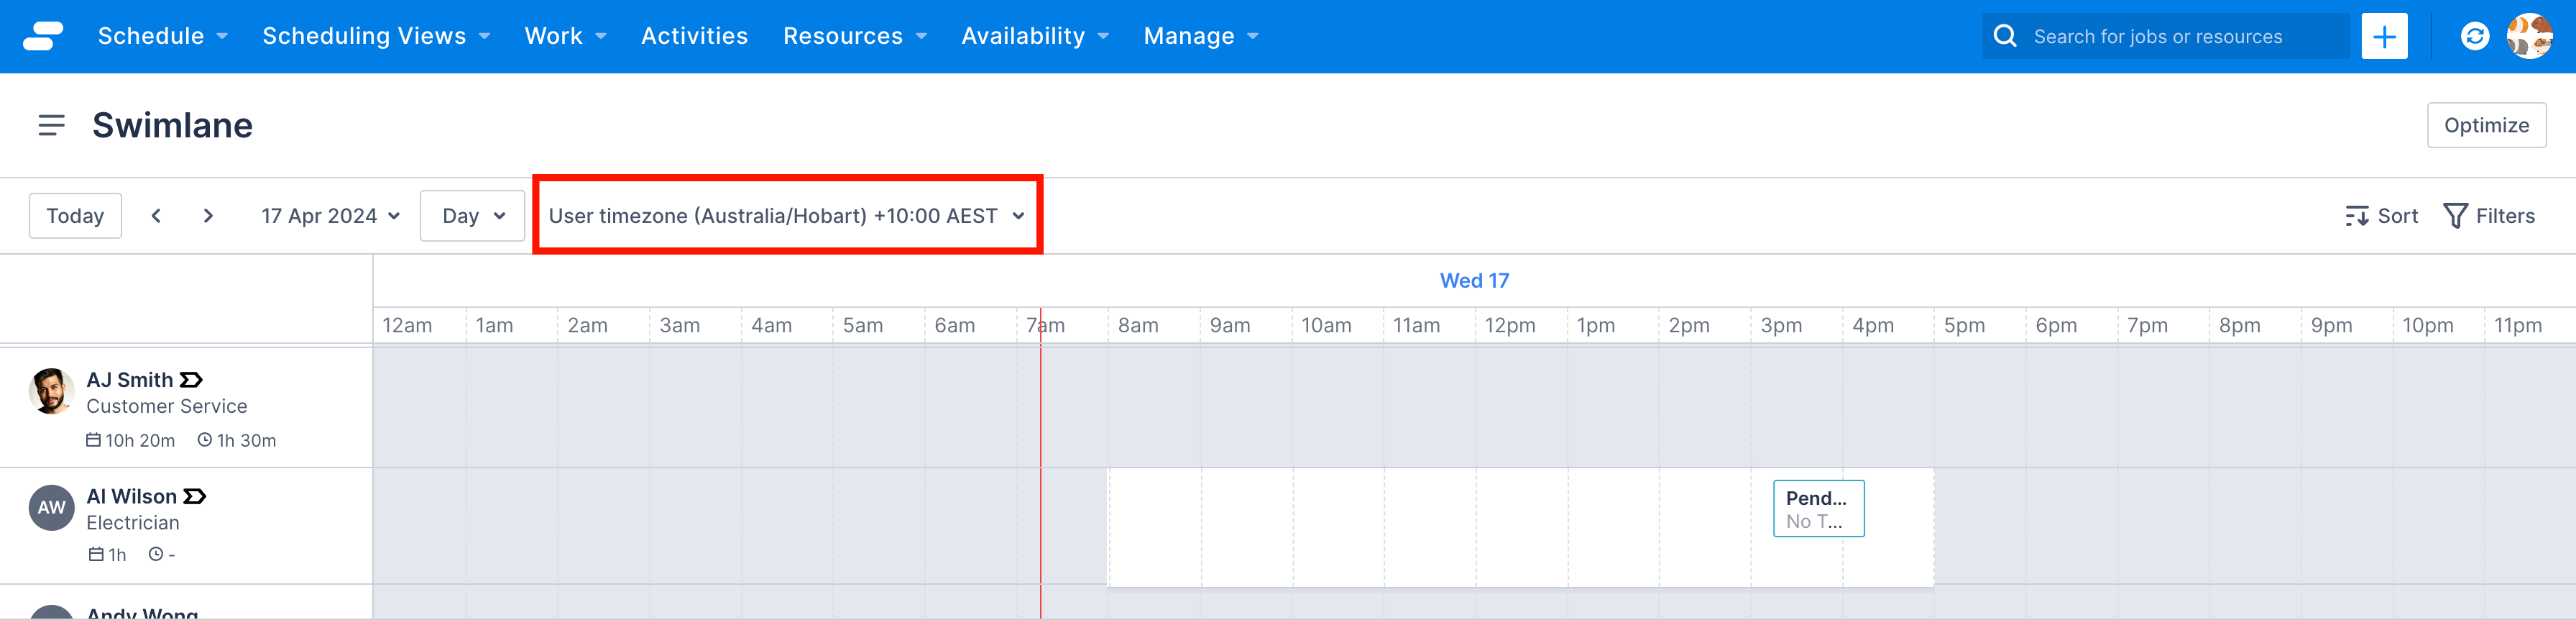The width and height of the screenshot is (2576, 620).
Task: Click the Electrician label
Action: pos(133,523)
